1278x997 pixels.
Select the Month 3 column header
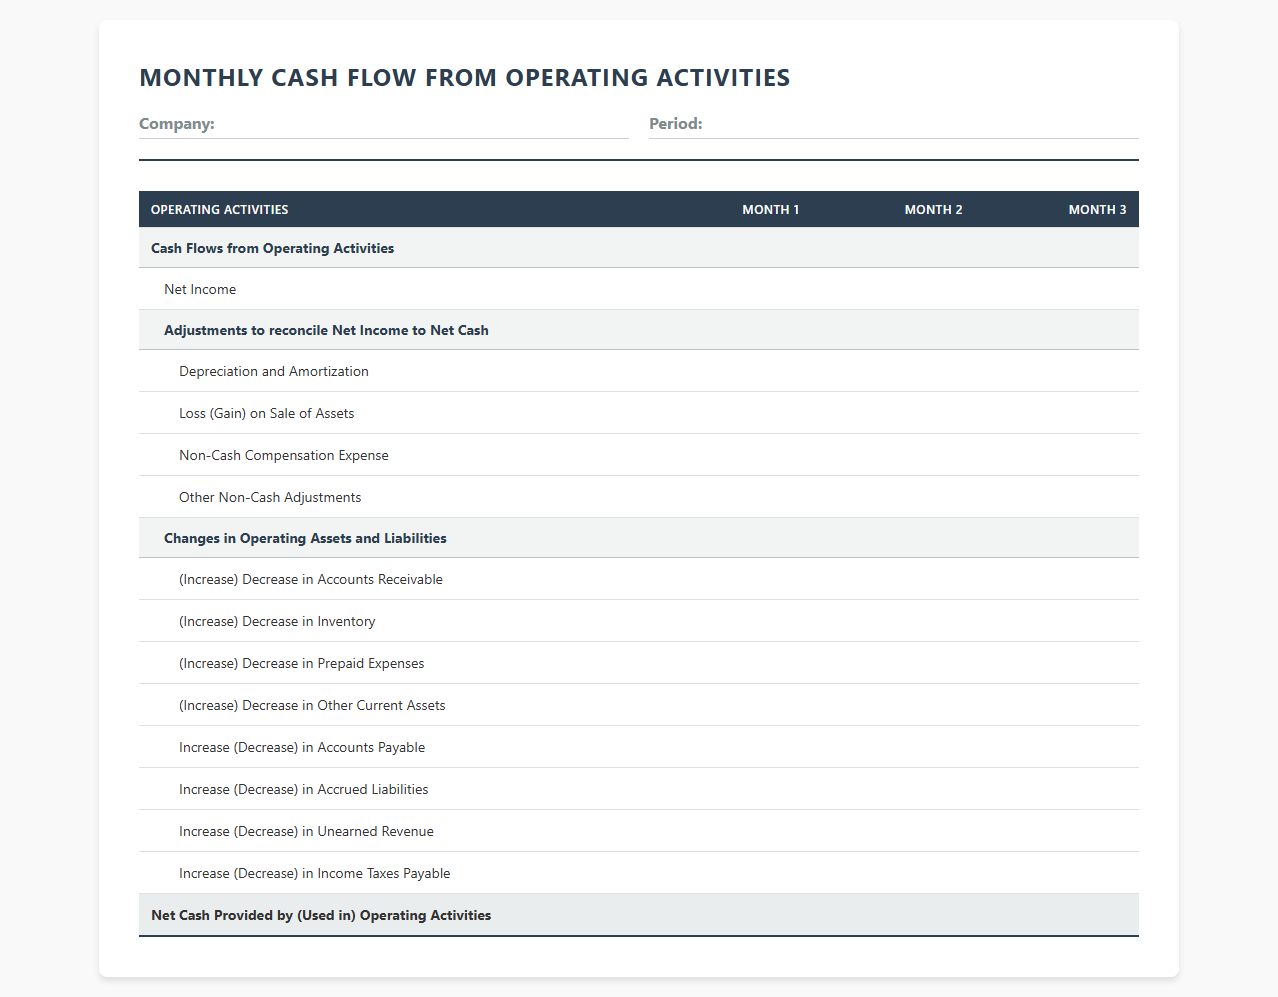[1097, 210]
